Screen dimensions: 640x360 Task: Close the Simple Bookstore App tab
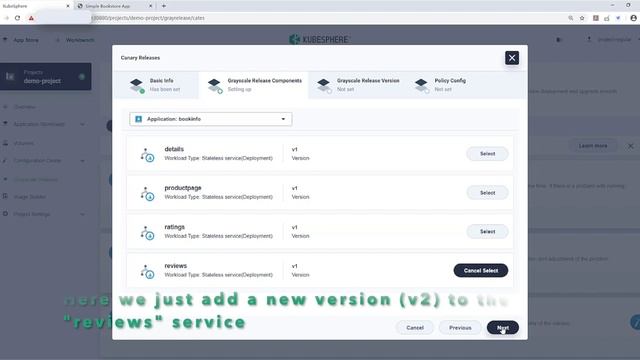(150, 6)
